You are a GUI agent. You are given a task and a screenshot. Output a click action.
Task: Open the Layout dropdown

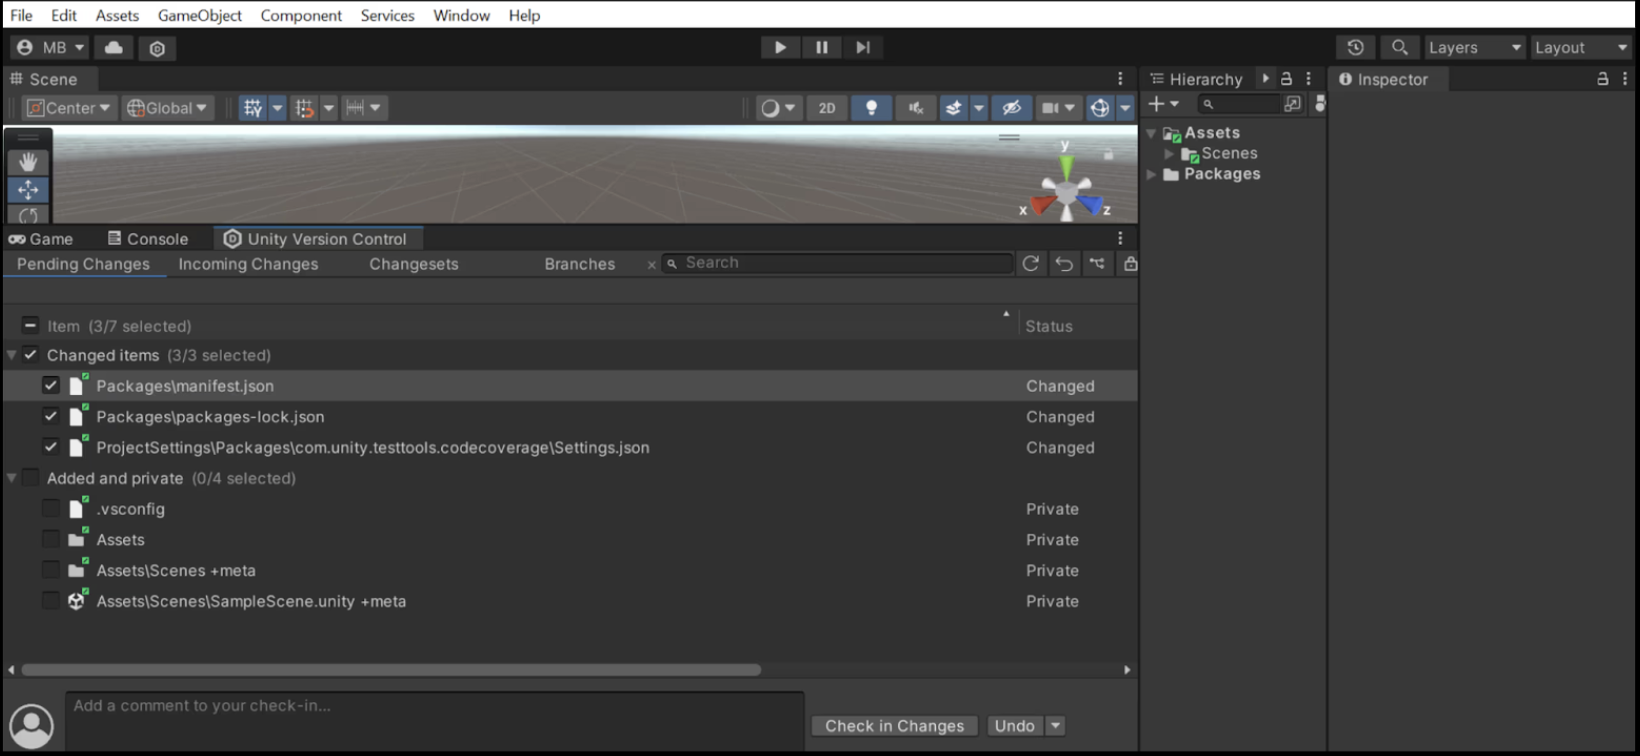coord(1580,47)
